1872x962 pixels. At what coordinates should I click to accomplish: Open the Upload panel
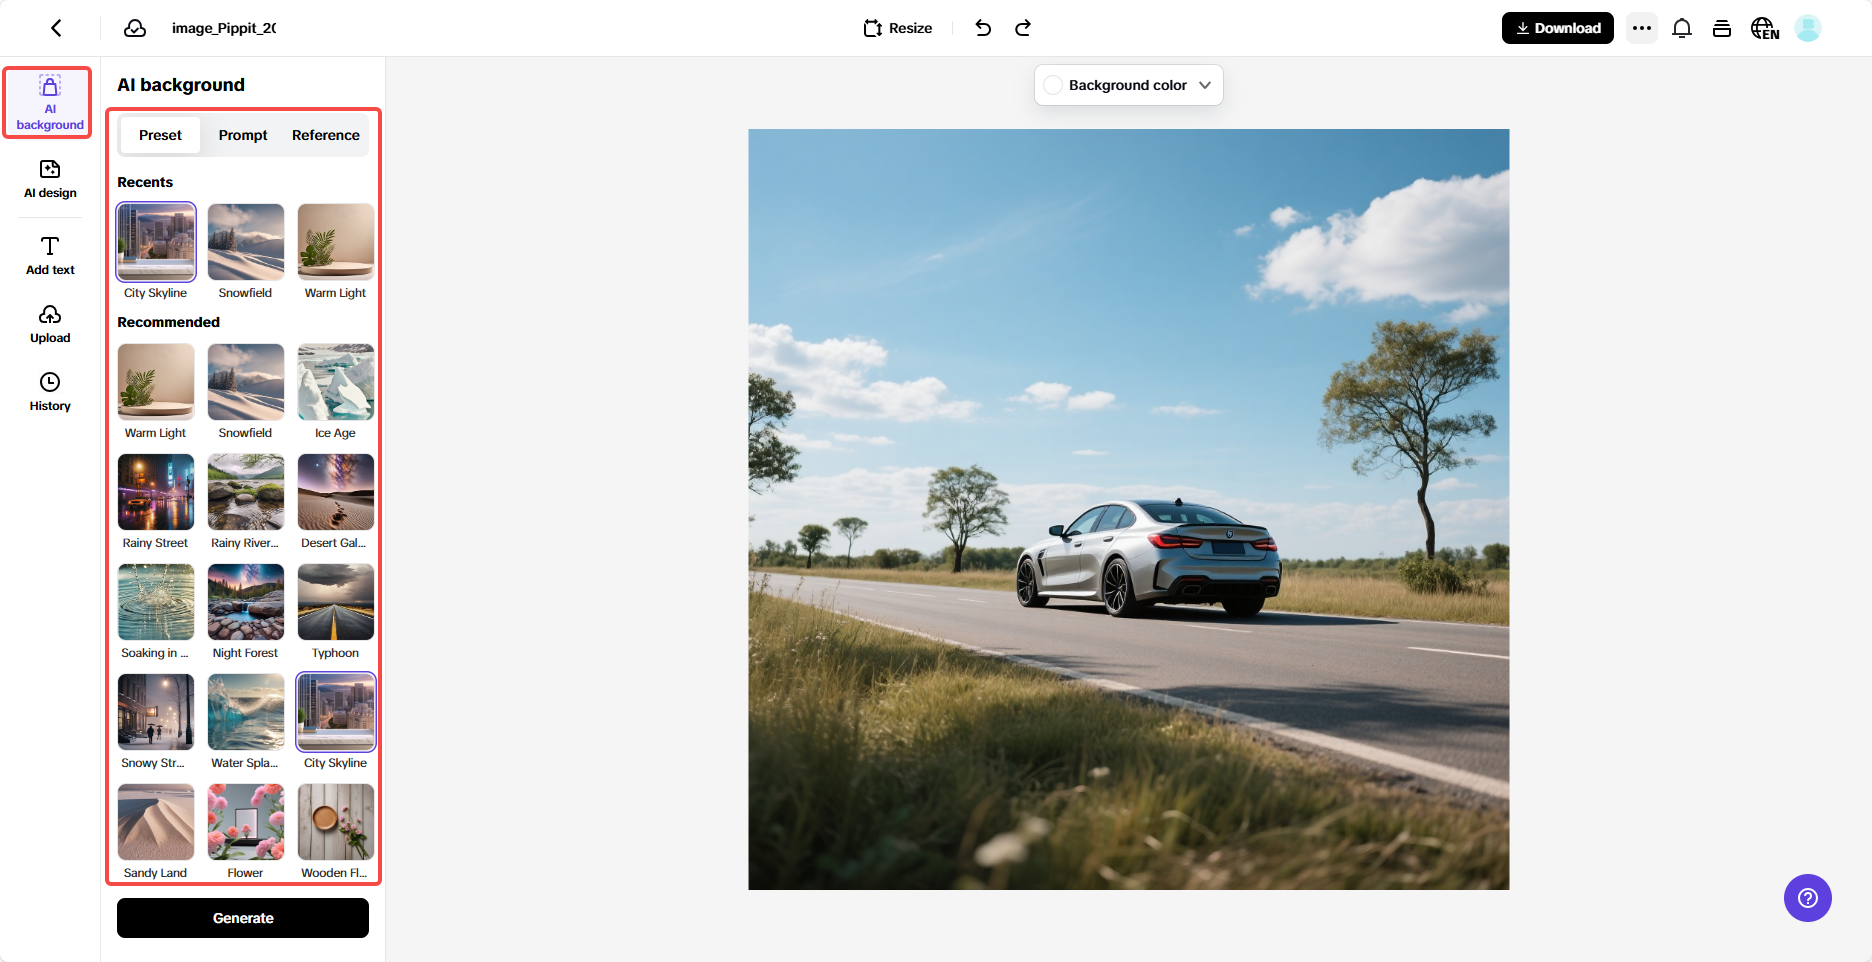click(50, 325)
